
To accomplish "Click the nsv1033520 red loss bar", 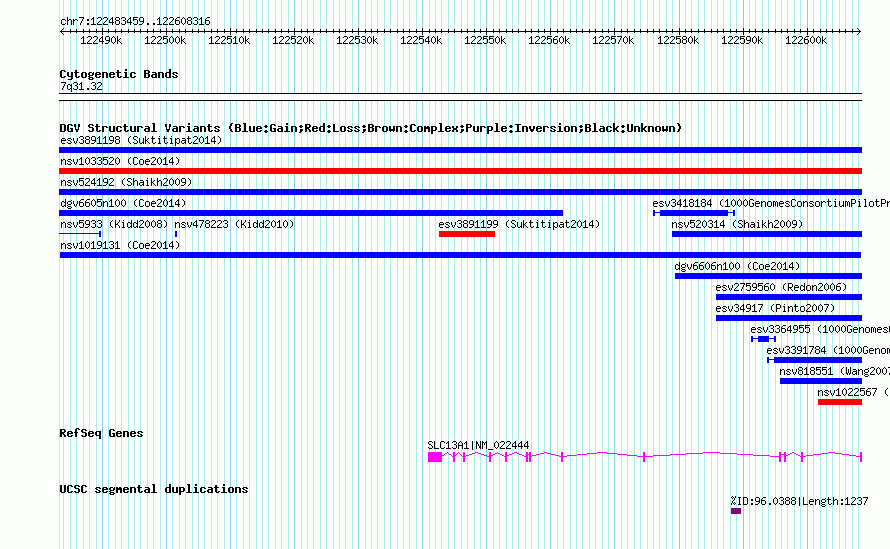I will click(460, 171).
